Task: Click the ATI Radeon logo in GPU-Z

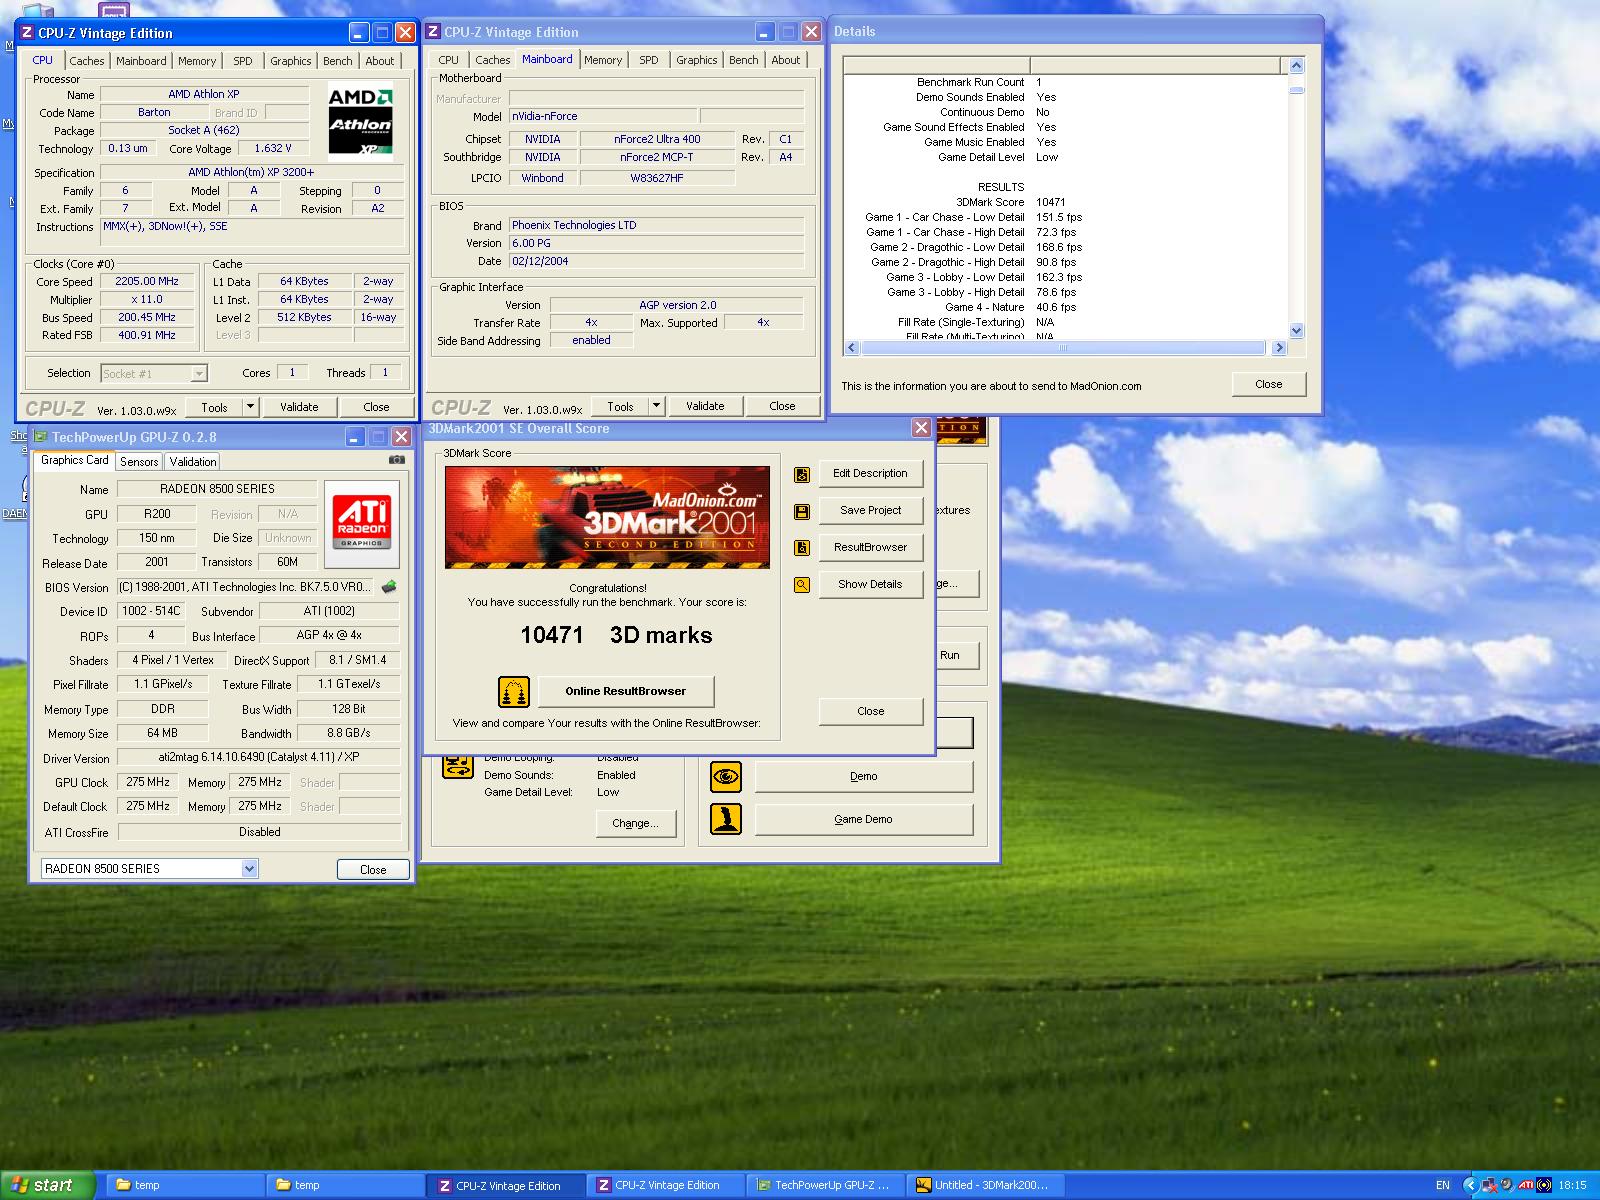Action: click(x=361, y=523)
